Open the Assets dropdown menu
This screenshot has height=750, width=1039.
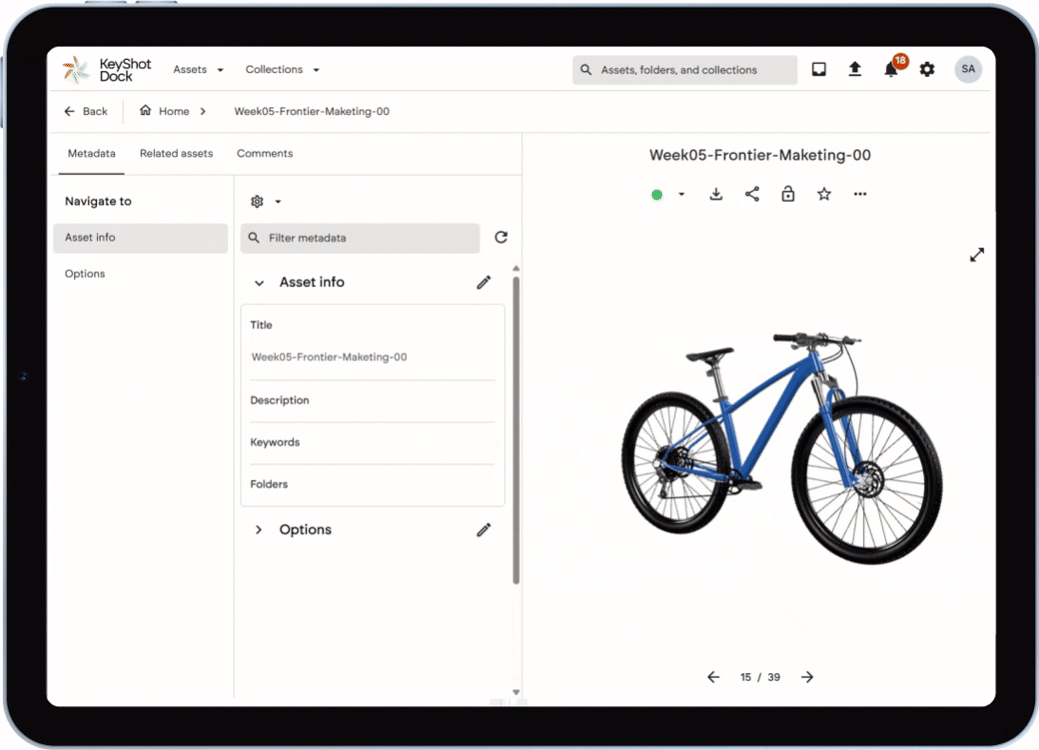pyautogui.click(x=198, y=70)
